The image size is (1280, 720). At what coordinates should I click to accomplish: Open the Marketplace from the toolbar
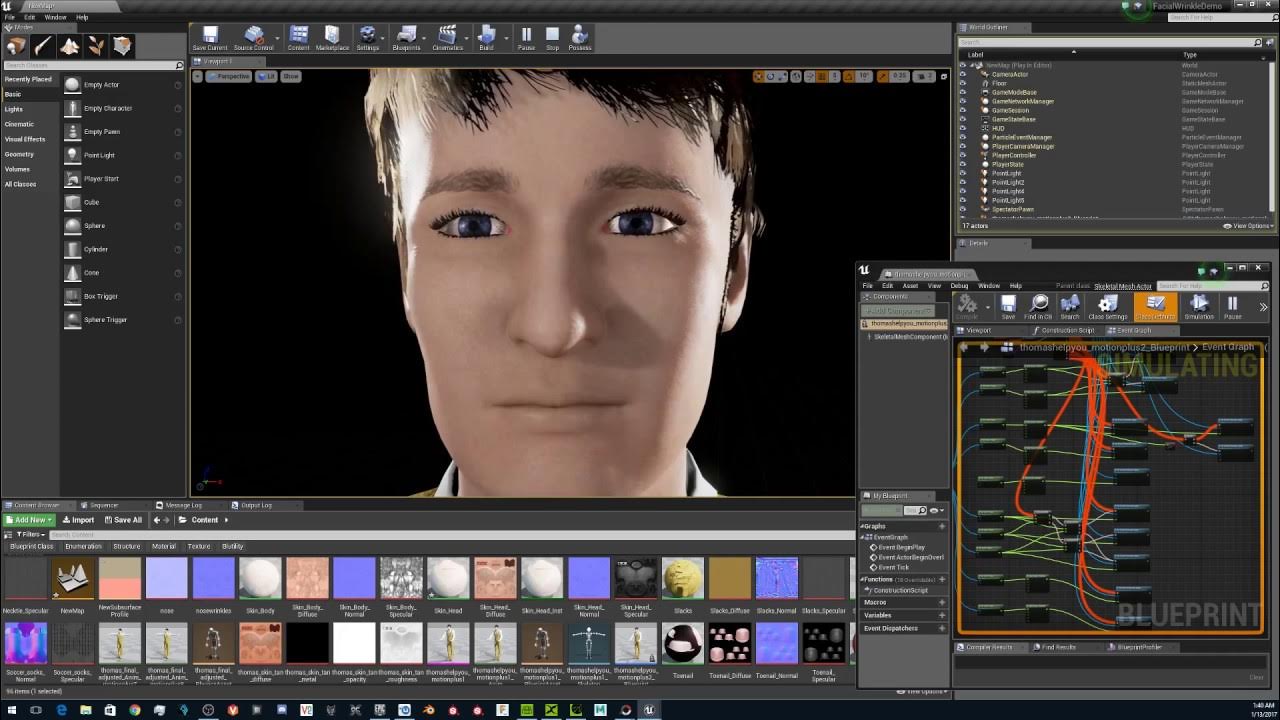click(x=332, y=38)
